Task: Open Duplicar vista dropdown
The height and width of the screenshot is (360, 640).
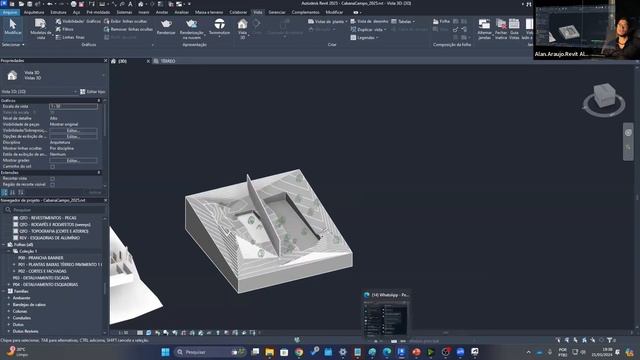Action: coord(368,29)
